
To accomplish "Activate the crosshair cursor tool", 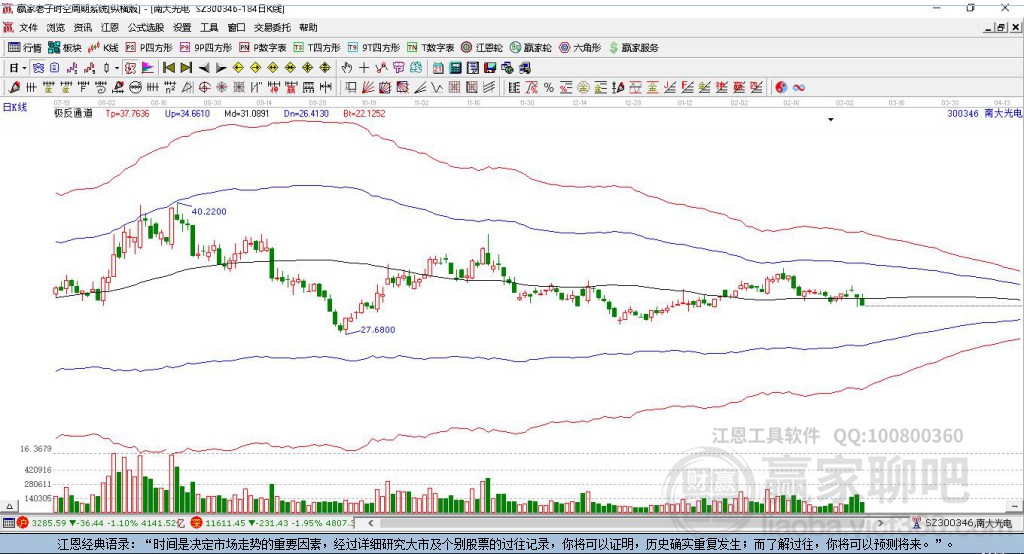I will [364, 68].
